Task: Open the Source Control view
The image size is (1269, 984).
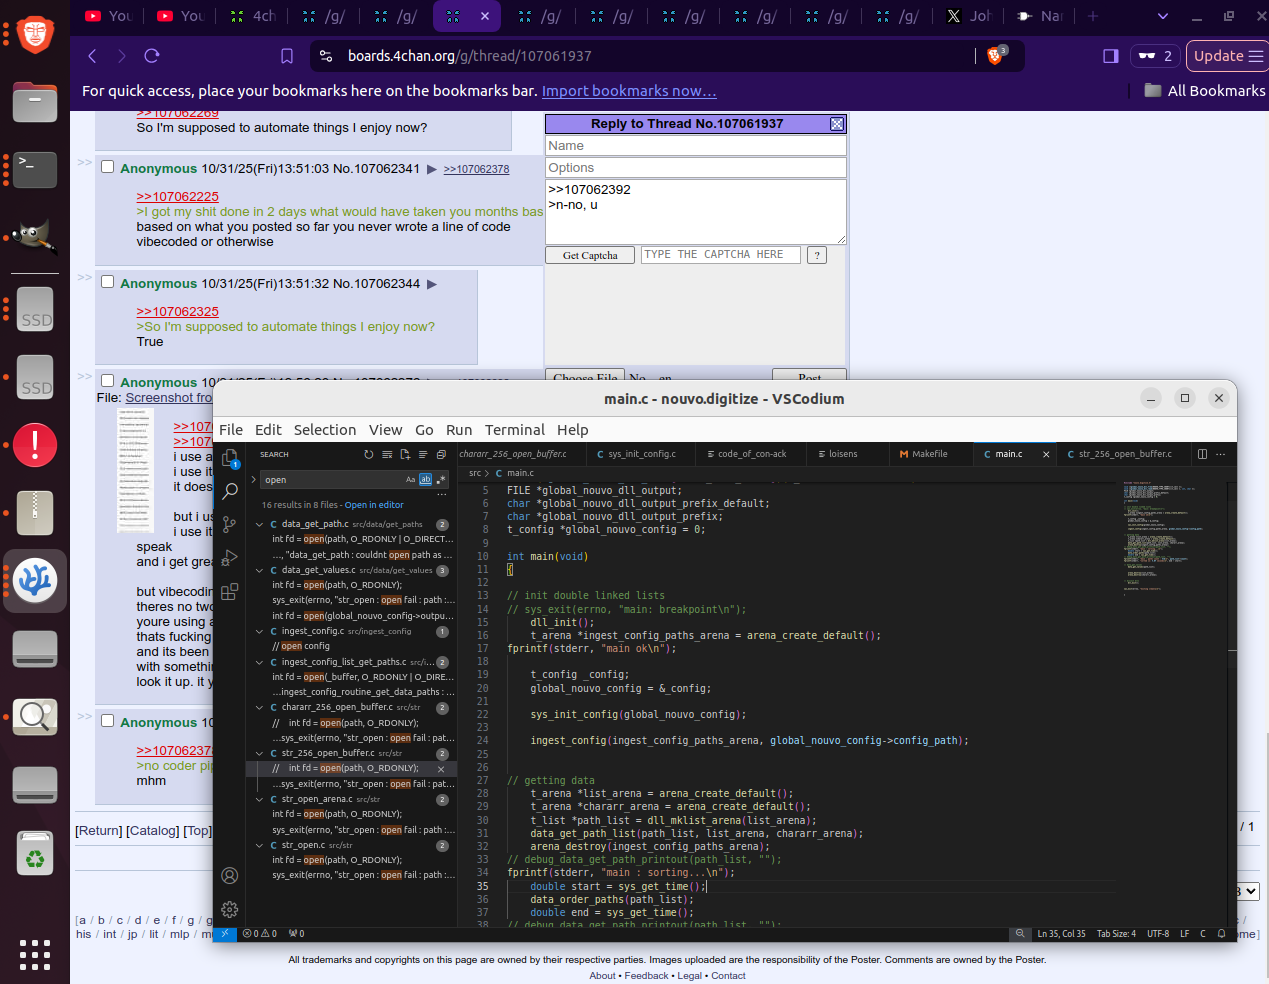Action: [230, 524]
